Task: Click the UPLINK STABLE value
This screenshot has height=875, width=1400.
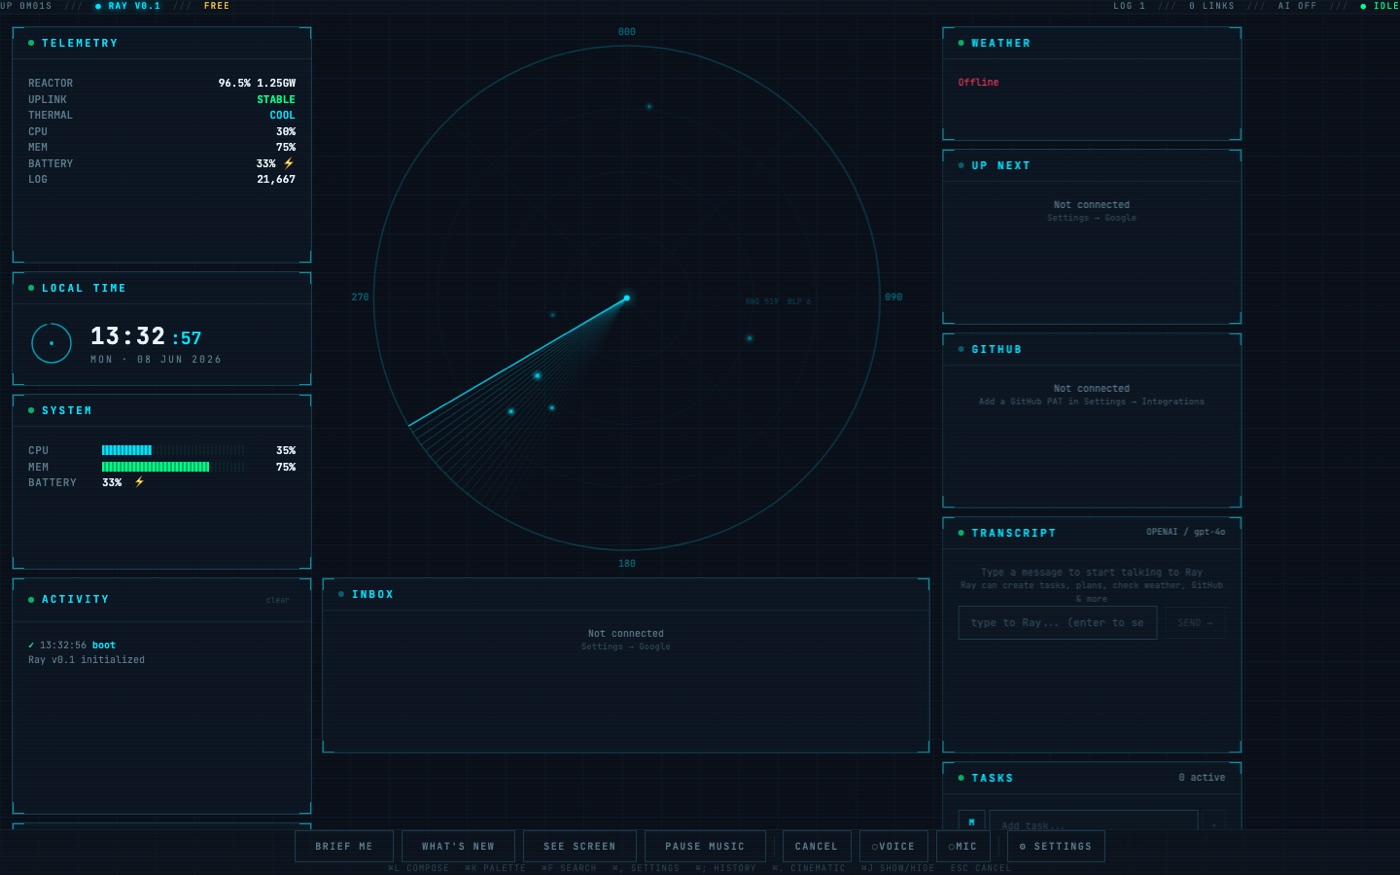Action: tap(276, 100)
